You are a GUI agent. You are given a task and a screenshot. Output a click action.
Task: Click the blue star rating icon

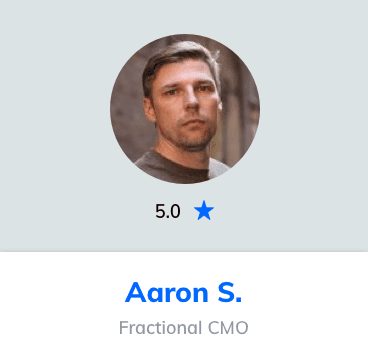204,211
